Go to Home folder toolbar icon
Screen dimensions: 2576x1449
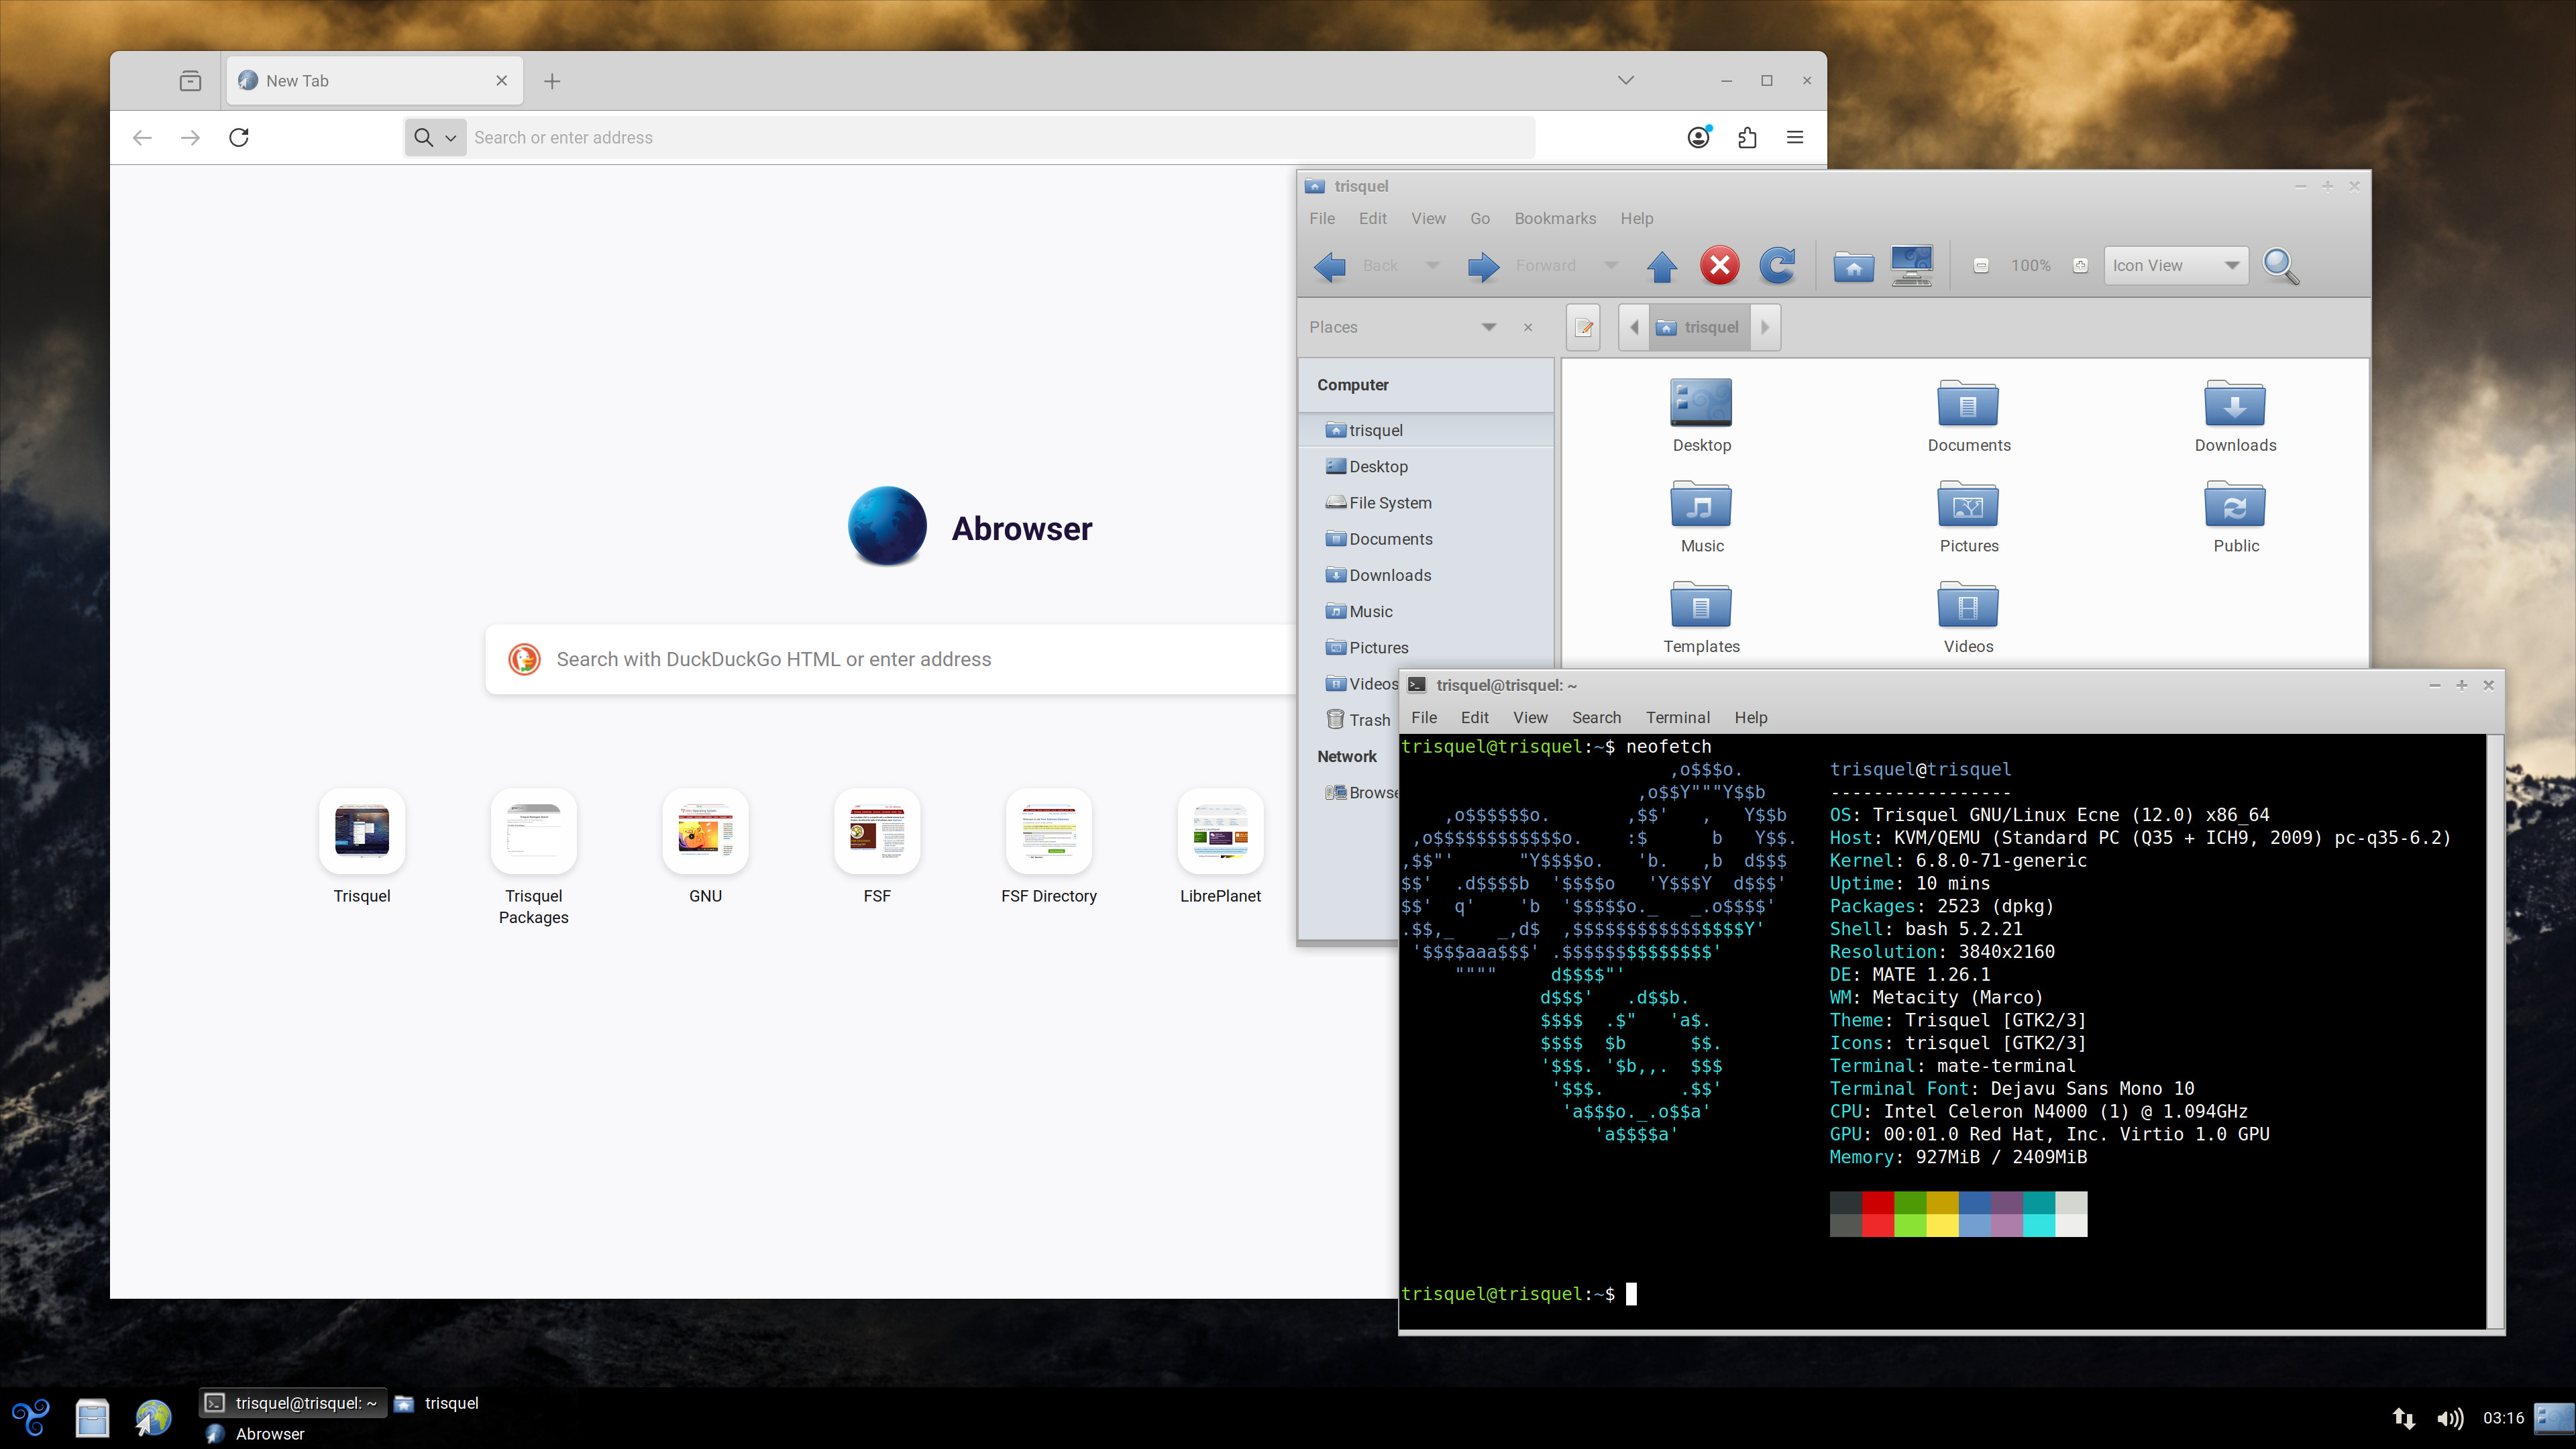coord(1854,266)
